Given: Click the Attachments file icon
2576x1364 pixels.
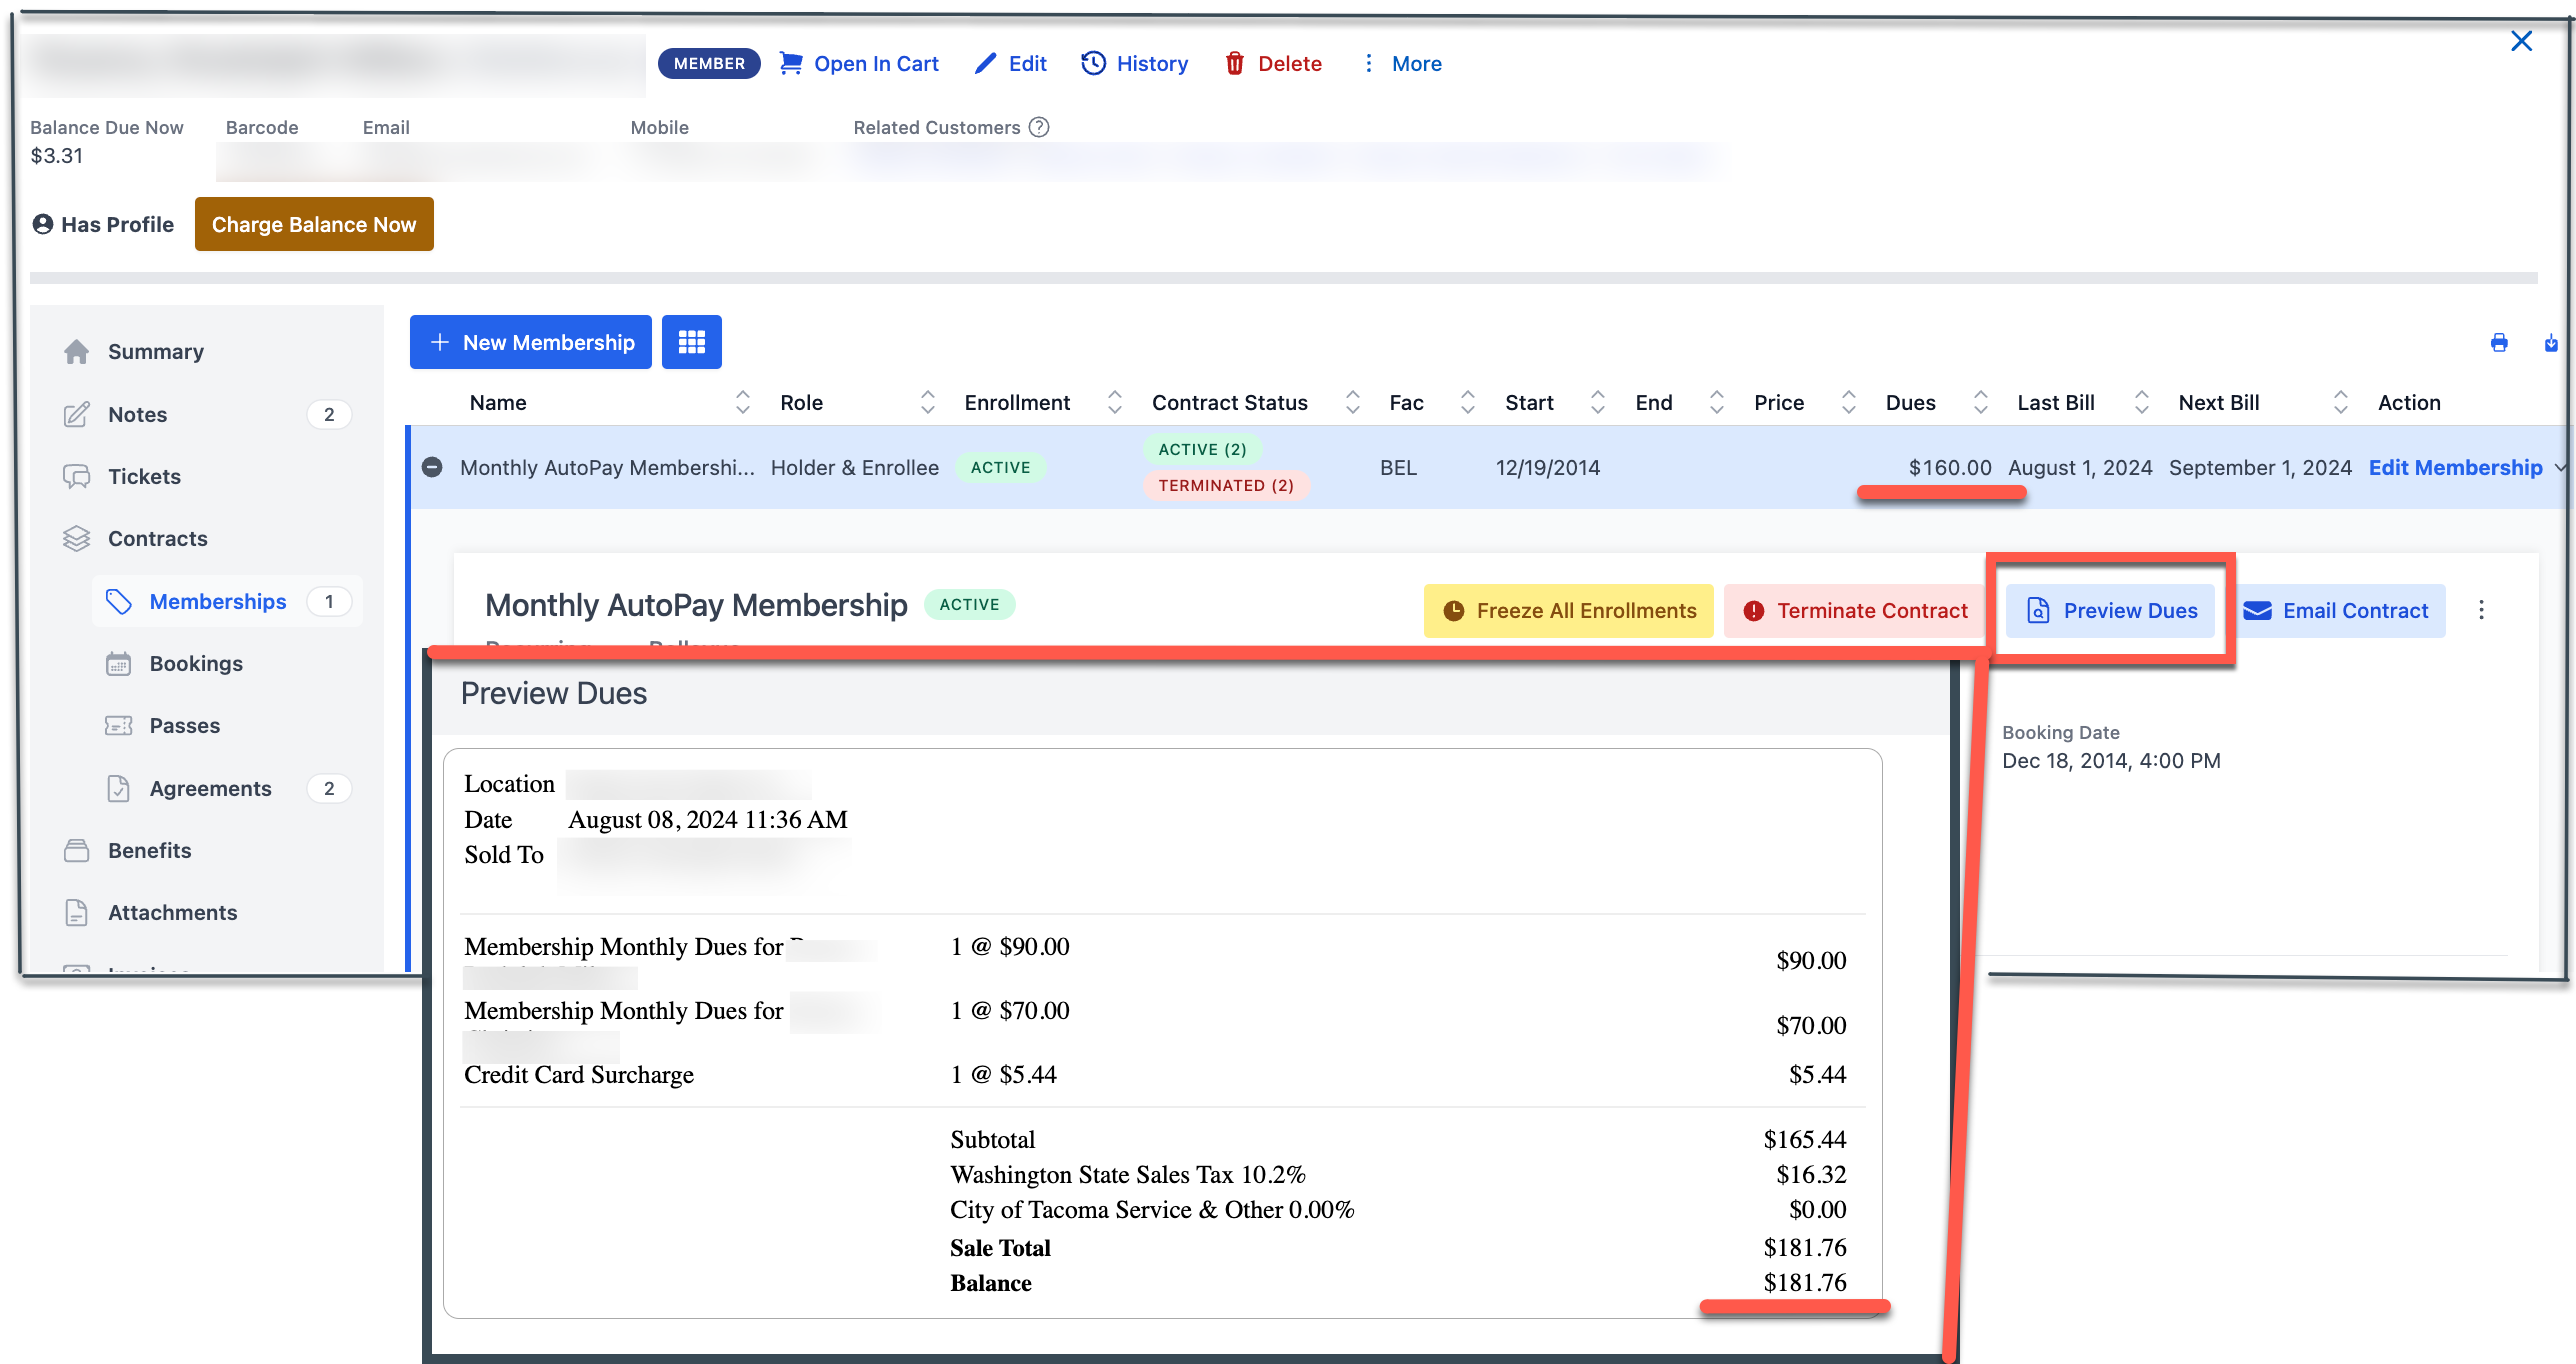Looking at the screenshot, I should pos(77,912).
